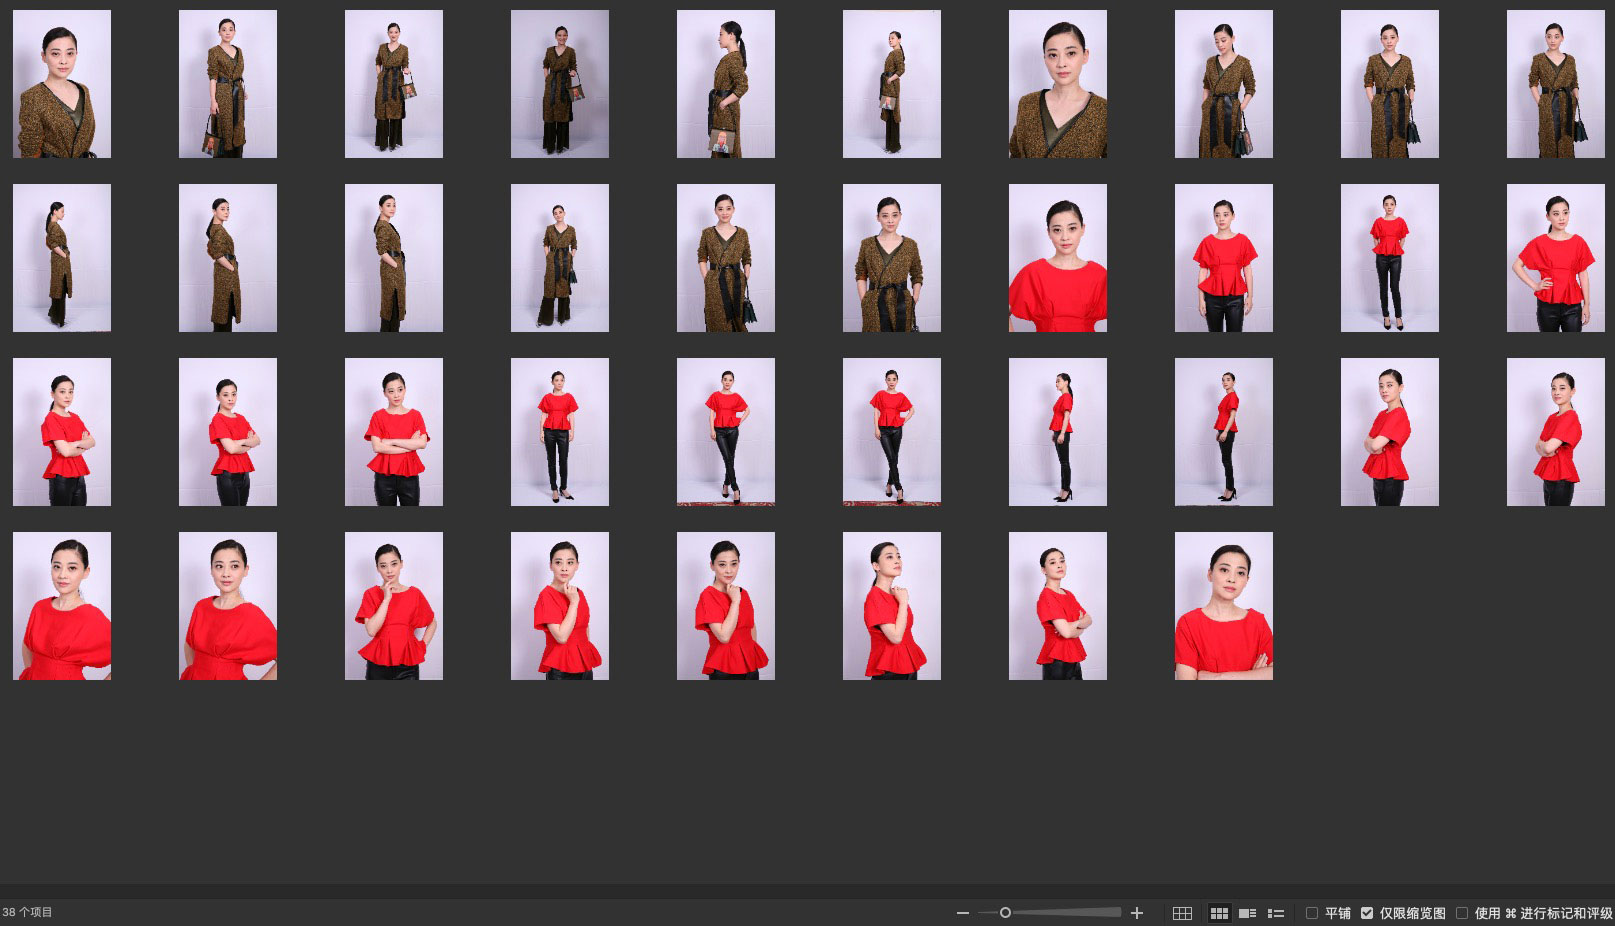Uncheck the 仅限缩览图 checkbox
The height and width of the screenshot is (926, 1615).
click(1367, 913)
